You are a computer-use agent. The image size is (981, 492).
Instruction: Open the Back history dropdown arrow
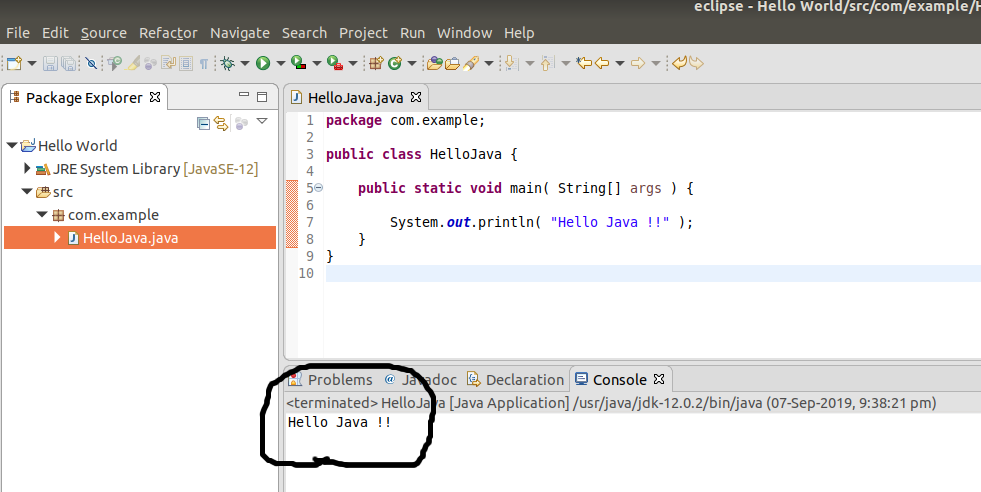click(619, 63)
